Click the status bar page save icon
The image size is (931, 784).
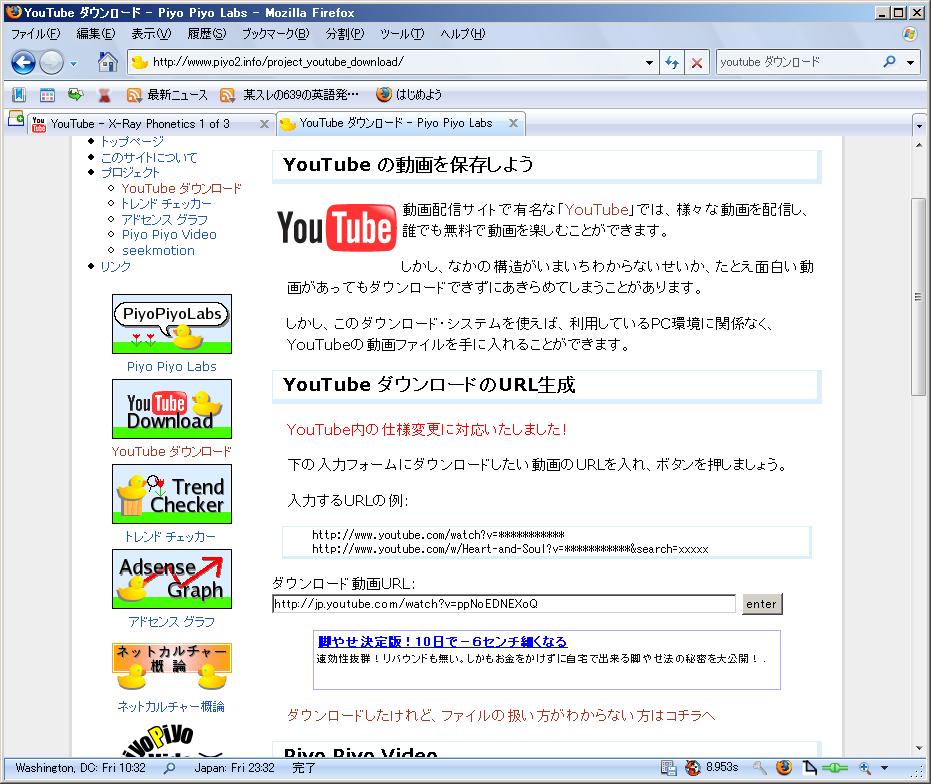669,768
